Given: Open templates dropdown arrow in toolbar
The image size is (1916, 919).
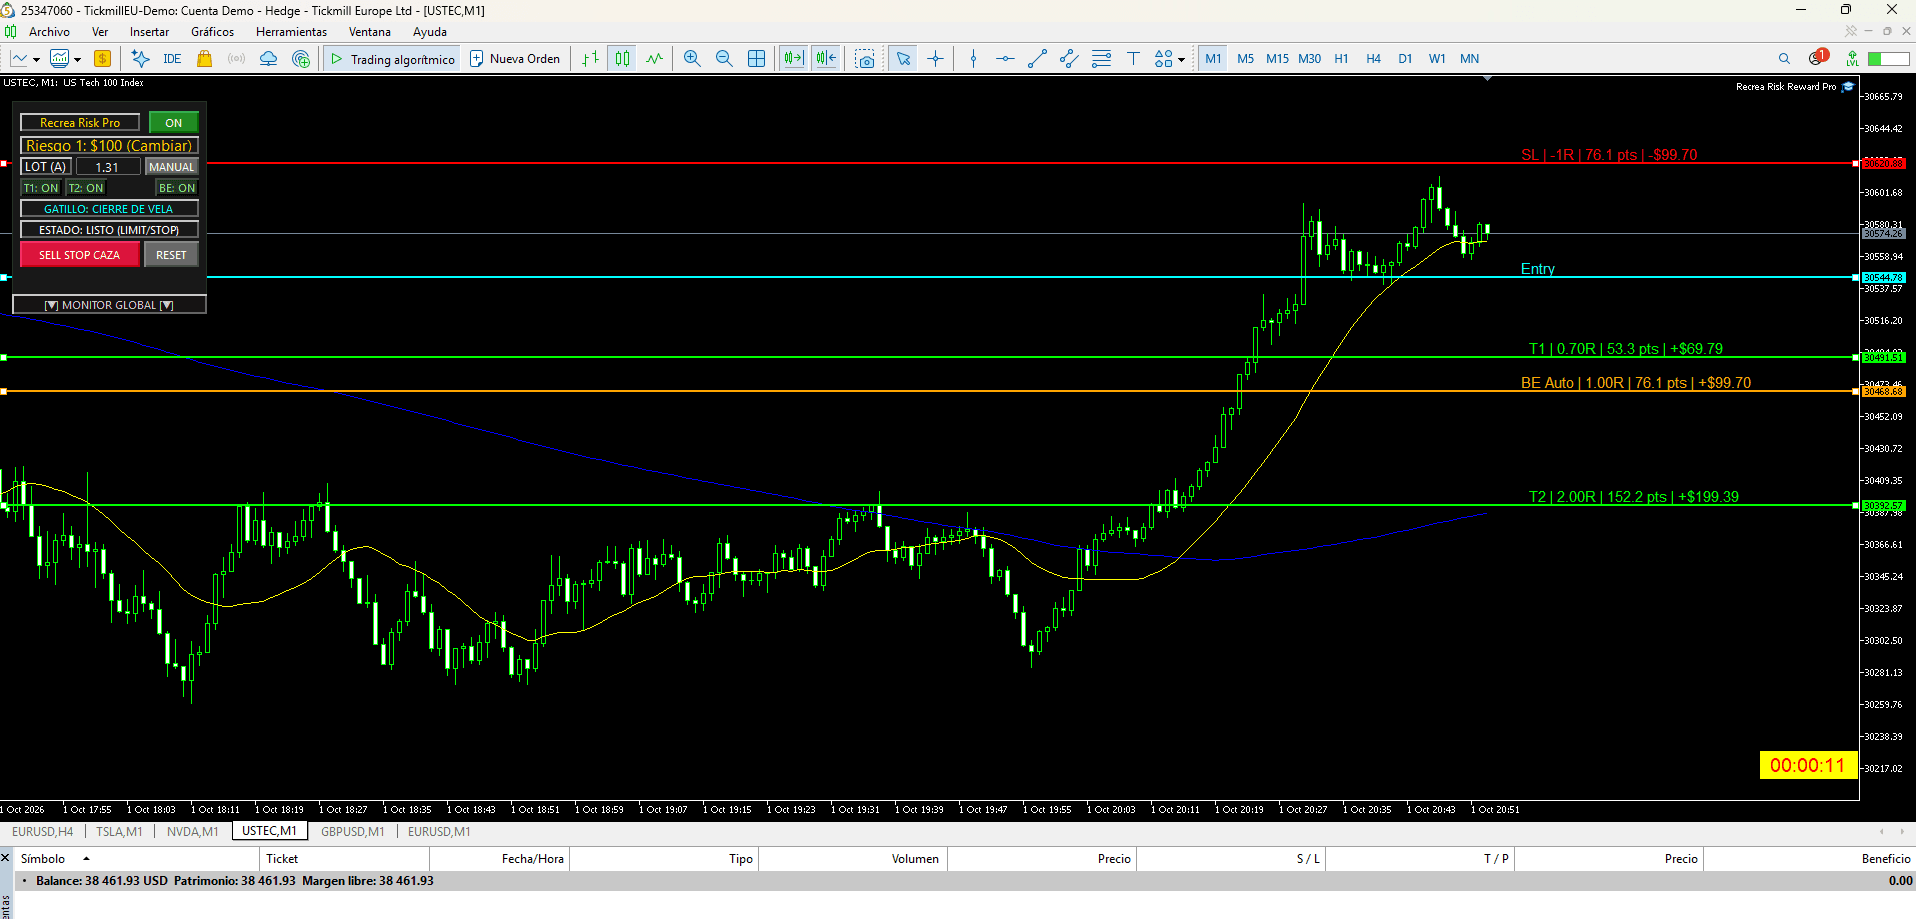Looking at the screenshot, I should coord(77,59).
